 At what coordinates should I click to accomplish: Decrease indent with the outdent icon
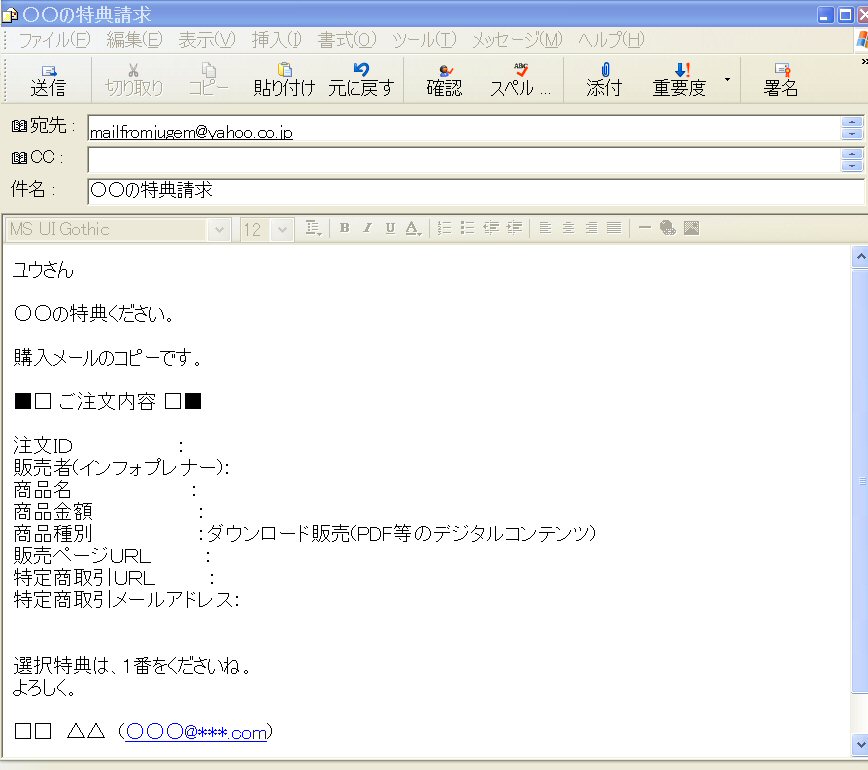click(x=490, y=228)
